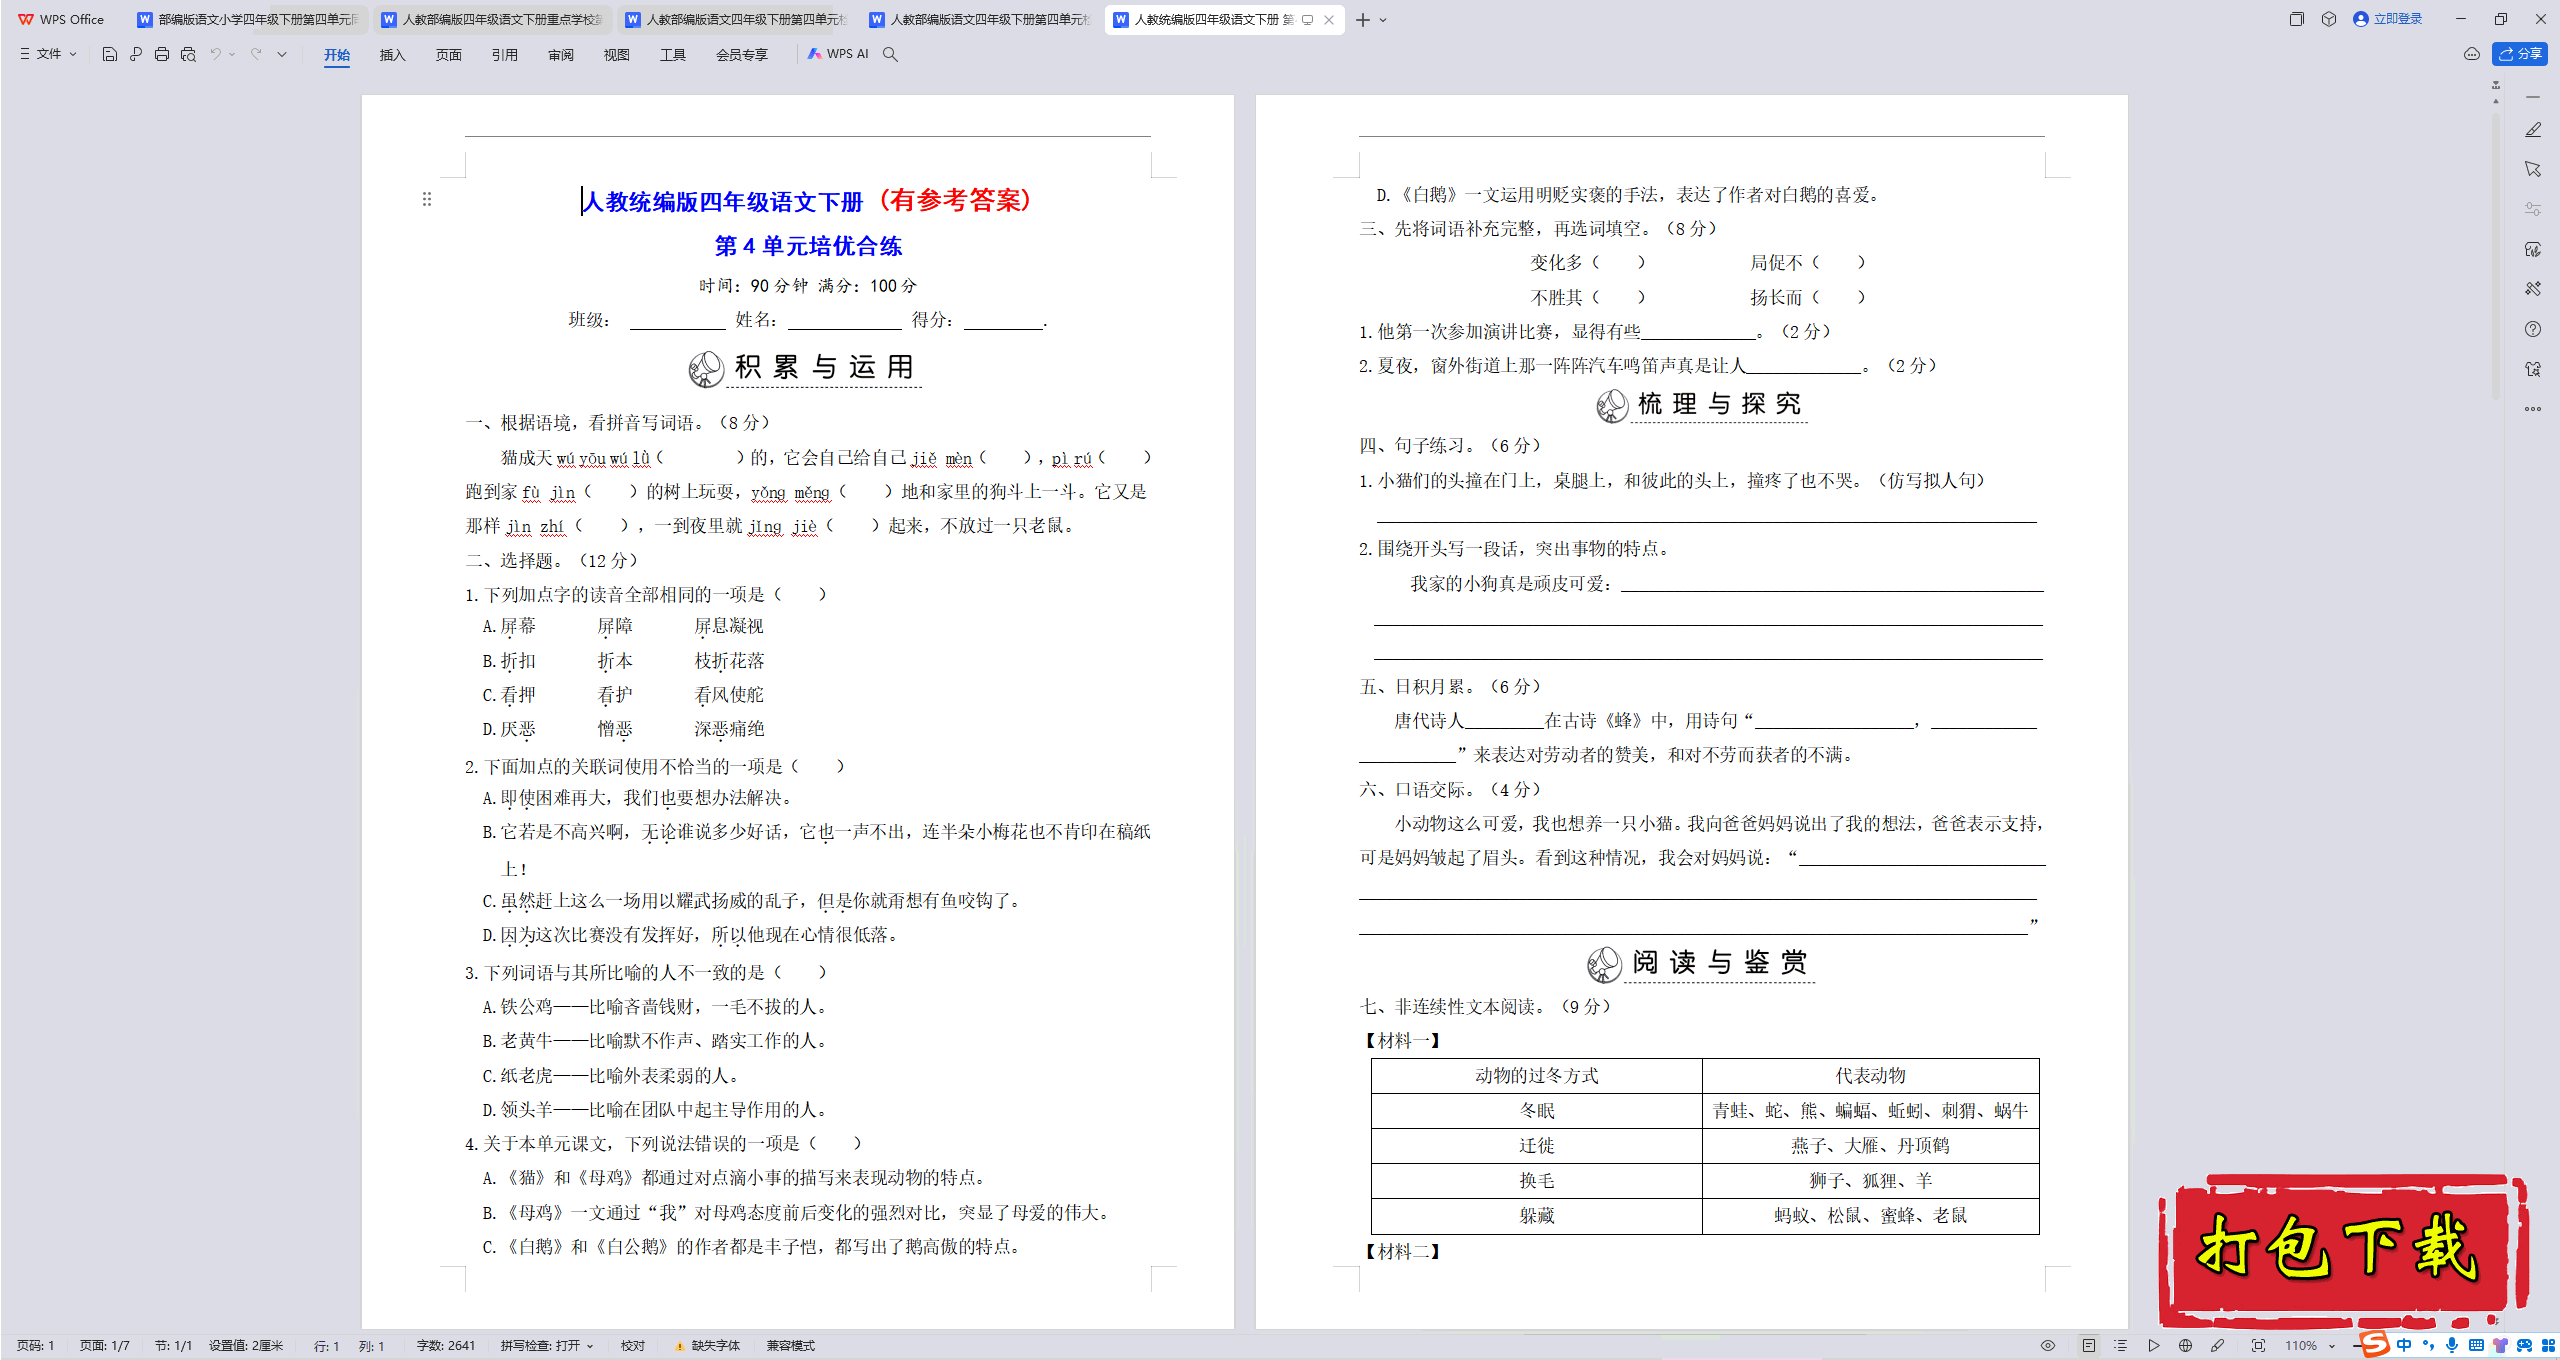The height and width of the screenshot is (1360, 2560).
Task: Open the 插入 ribbon tab
Action: 393,55
